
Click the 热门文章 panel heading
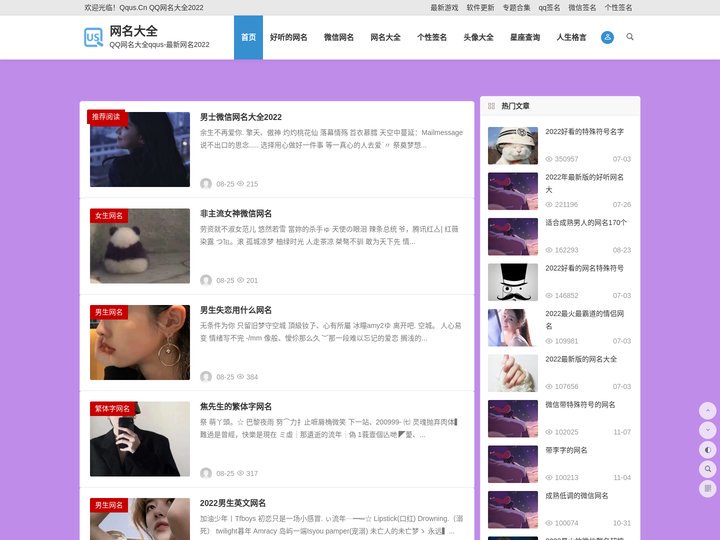point(515,106)
